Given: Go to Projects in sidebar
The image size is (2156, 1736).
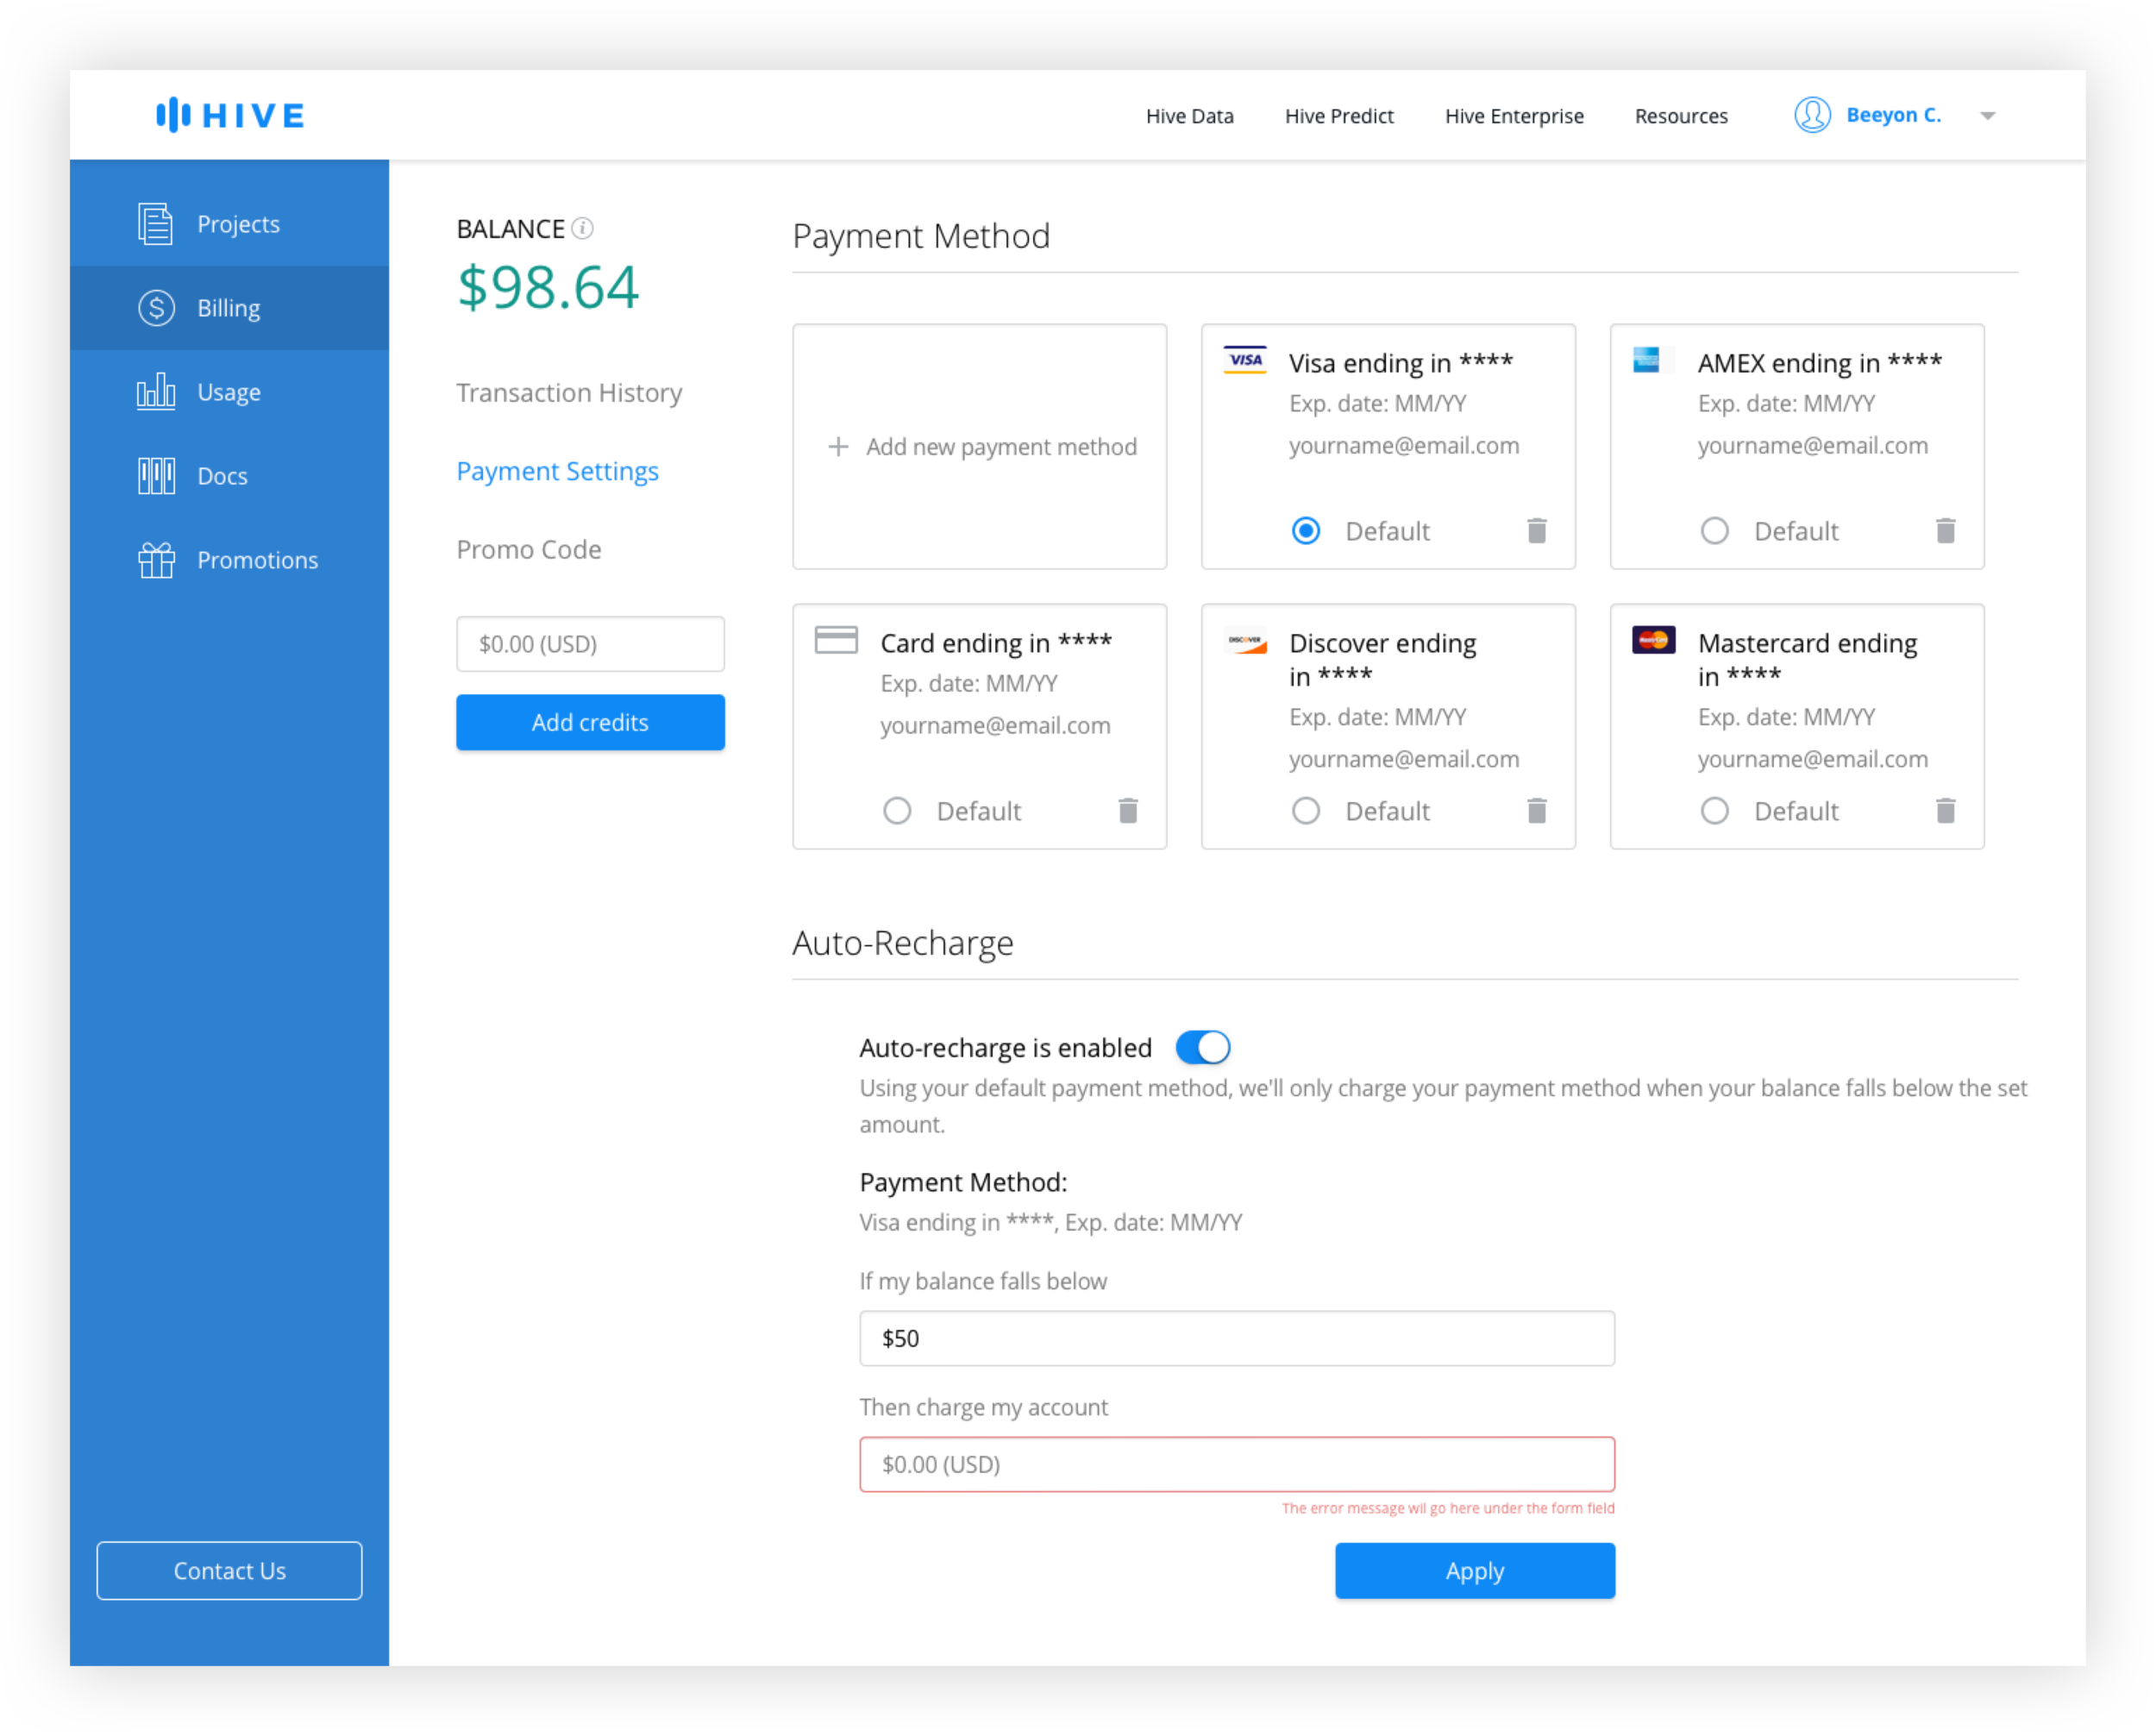Looking at the screenshot, I should tap(229, 223).
